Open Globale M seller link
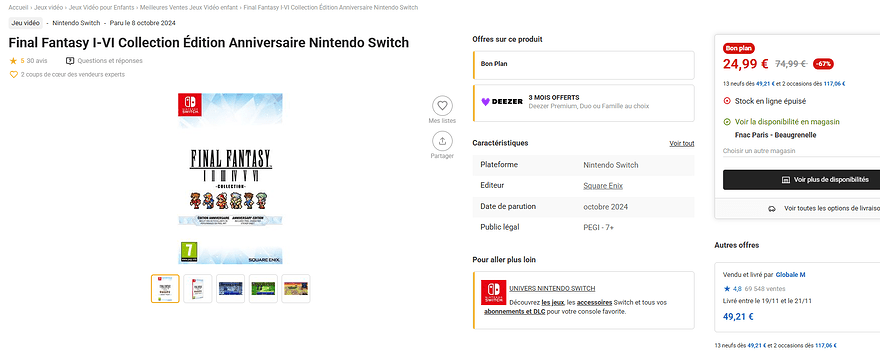Viewport: 880px width, 361px height. click(x=790, y=275)
